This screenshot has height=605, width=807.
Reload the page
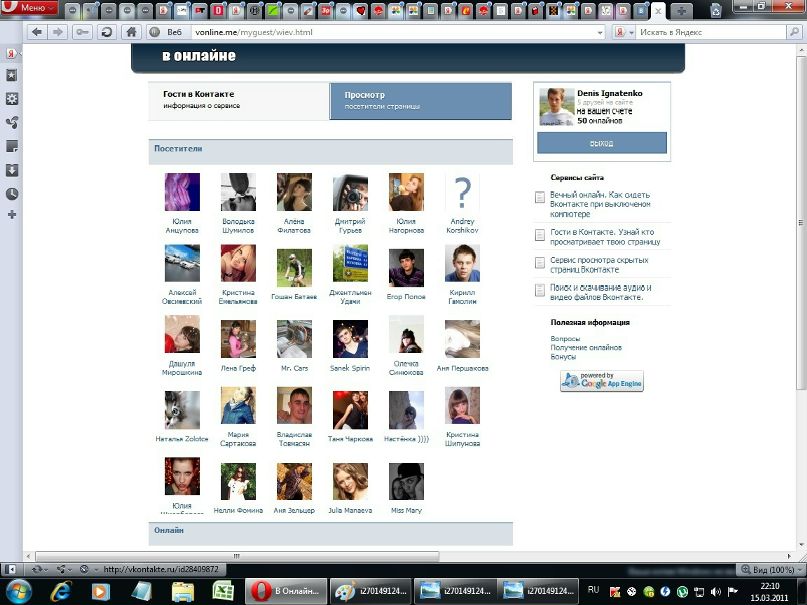[x=107, y=32]
